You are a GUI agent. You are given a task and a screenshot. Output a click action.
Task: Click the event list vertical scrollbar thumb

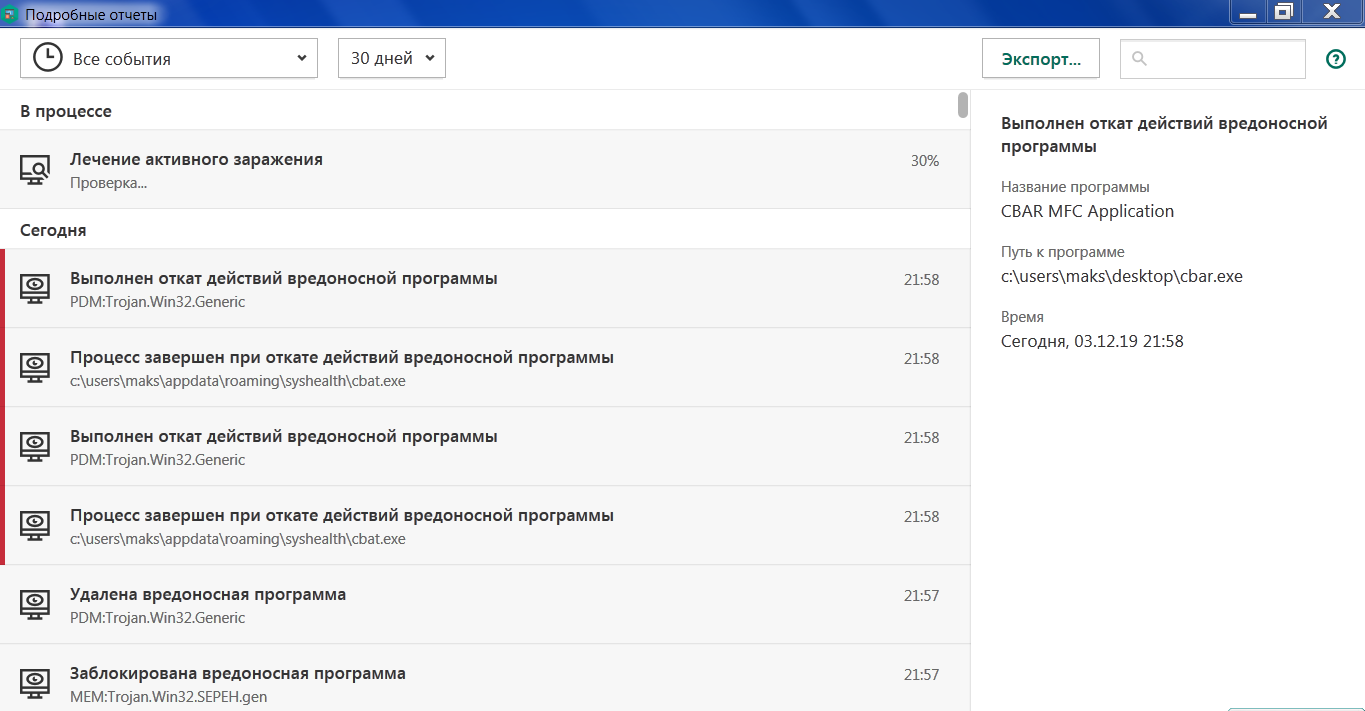[963, 105]
